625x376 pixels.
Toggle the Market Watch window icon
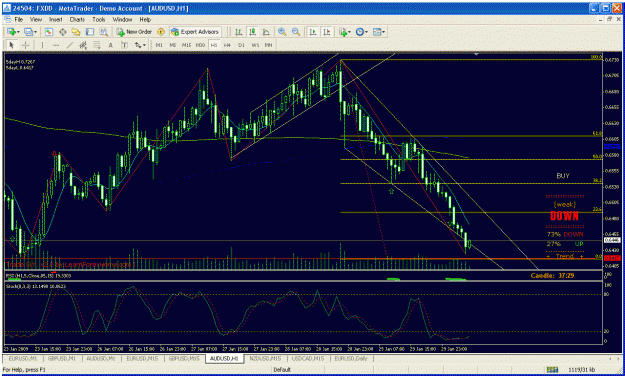pos(49,32)
